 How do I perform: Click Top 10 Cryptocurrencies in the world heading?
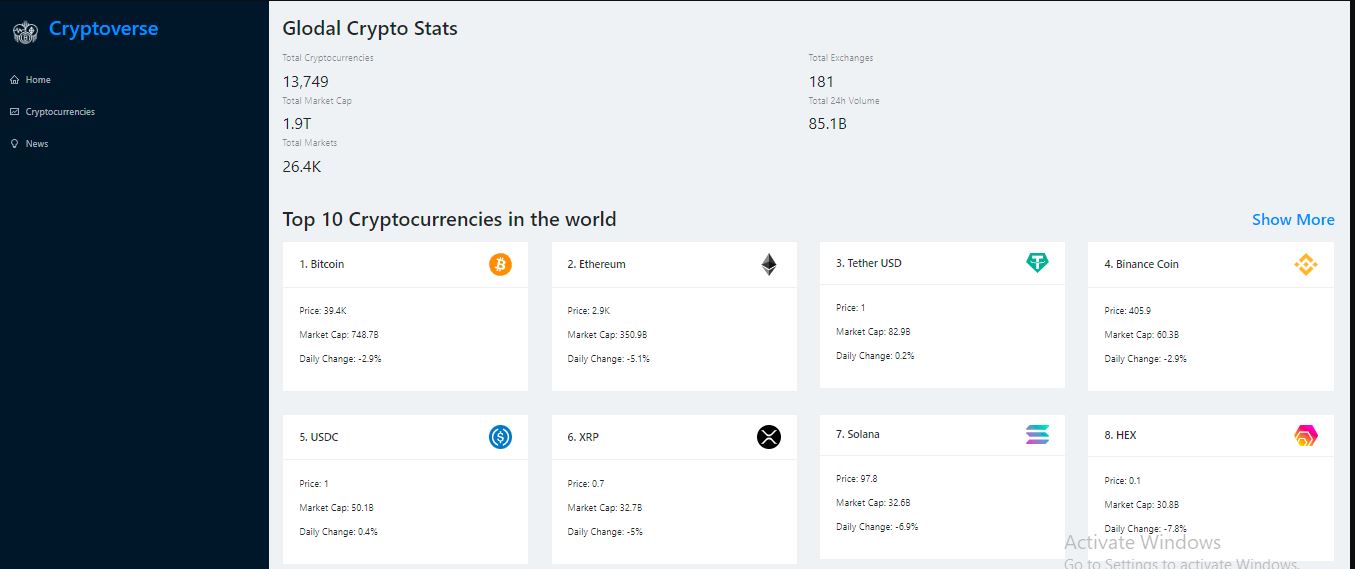click(x=449, y=219)
